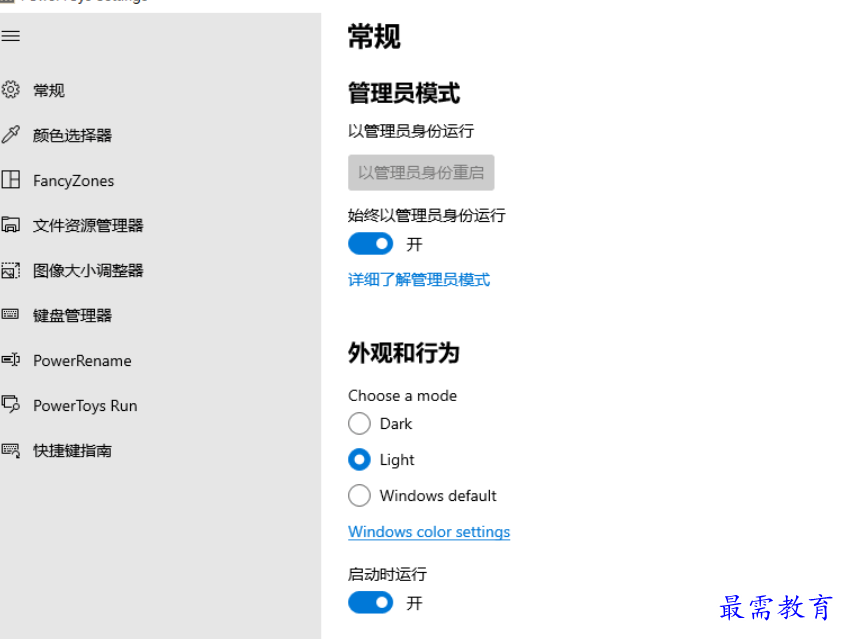Open 图像大小调整器 settings
841x639 pixels.
(88, 270)
